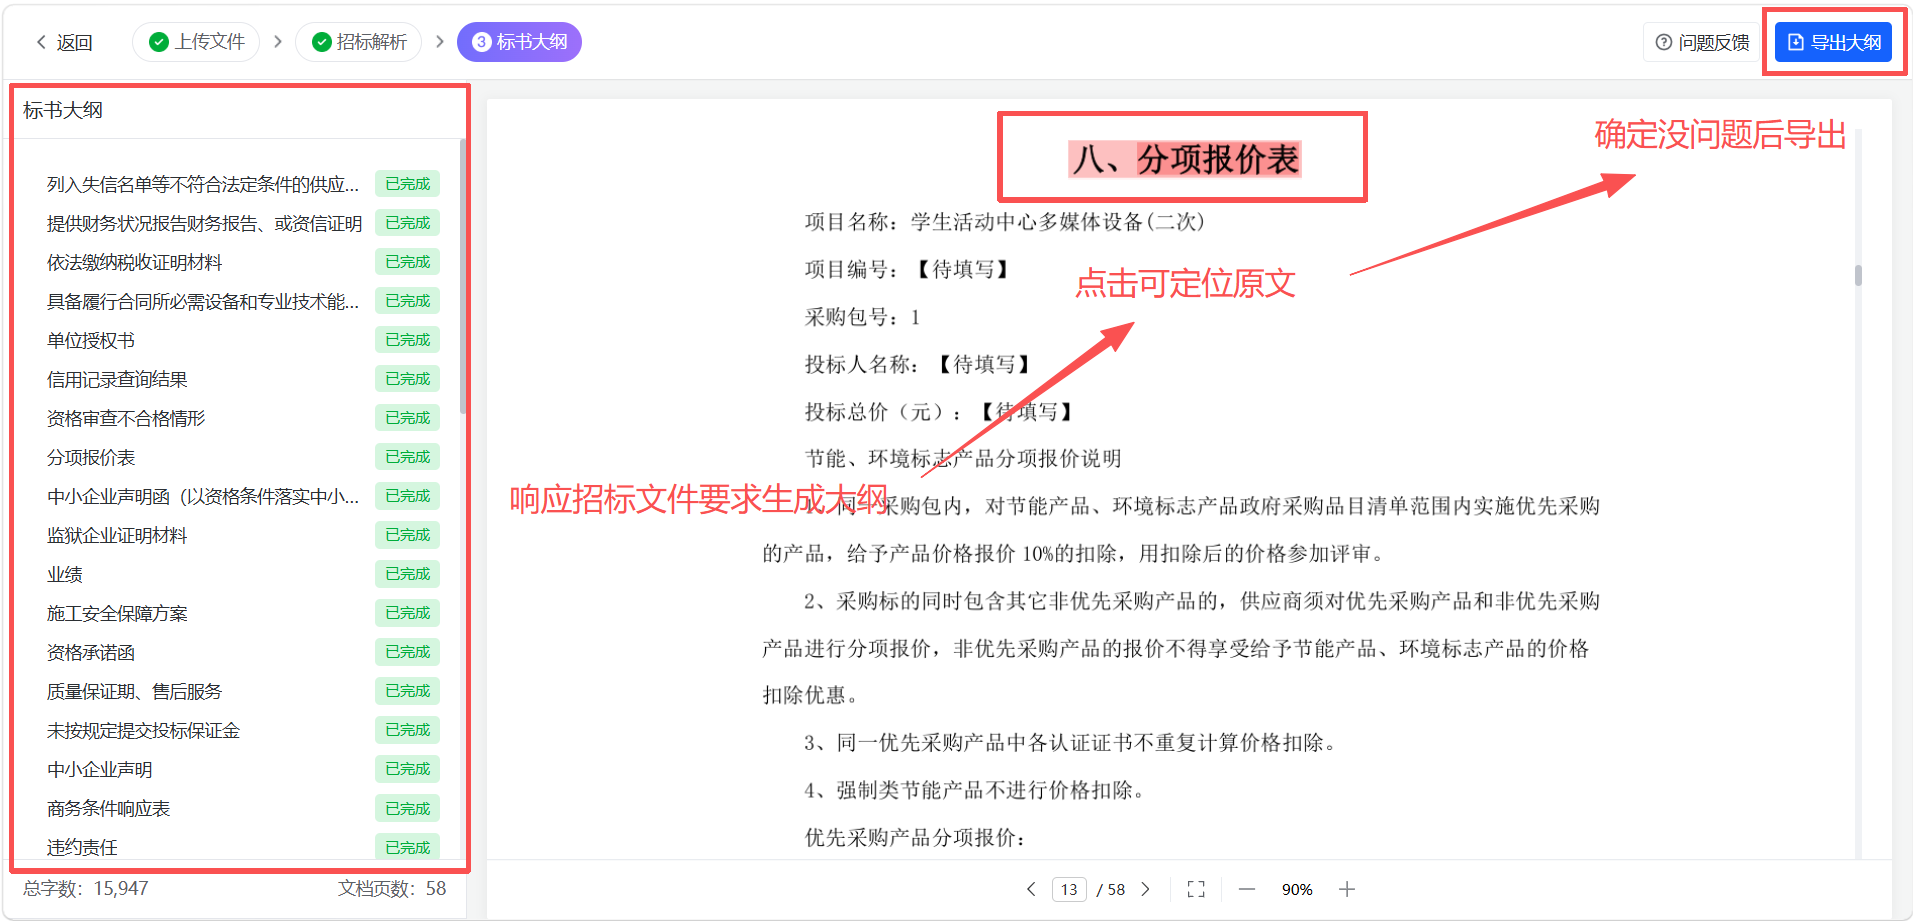Select outline item 资格承诺函
Screen dimensions: 1917x921
point(91,652)
